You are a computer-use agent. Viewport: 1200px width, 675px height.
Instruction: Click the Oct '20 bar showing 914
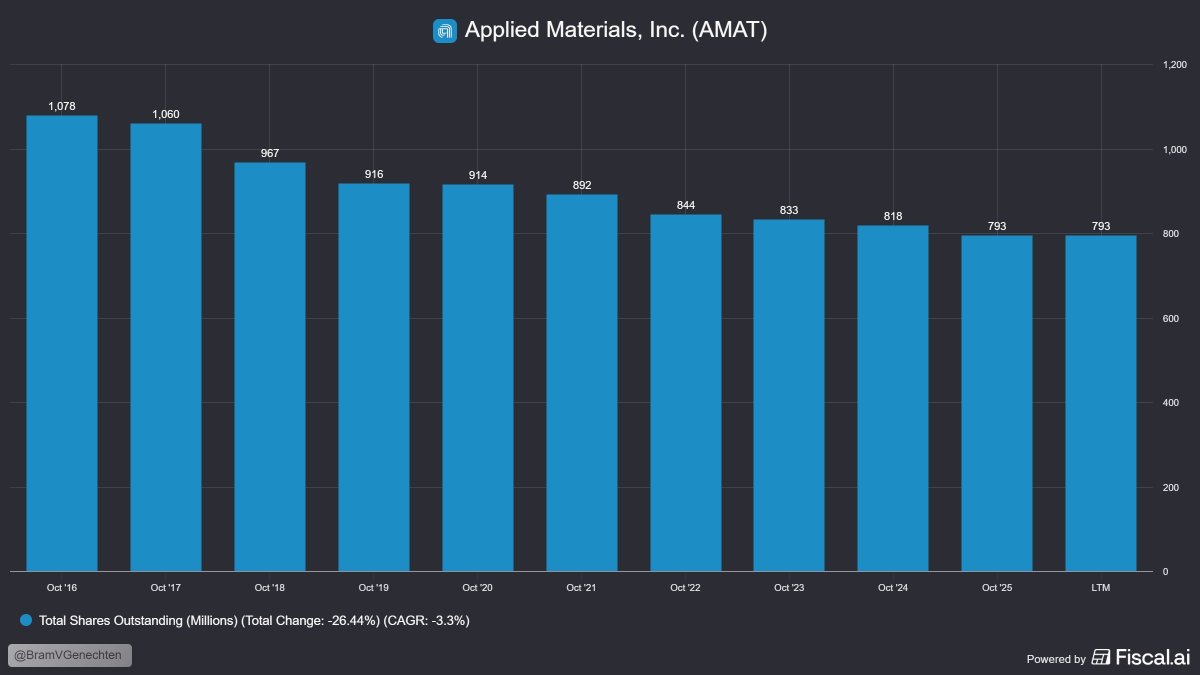pyautogui.click(x=477, y=380)
